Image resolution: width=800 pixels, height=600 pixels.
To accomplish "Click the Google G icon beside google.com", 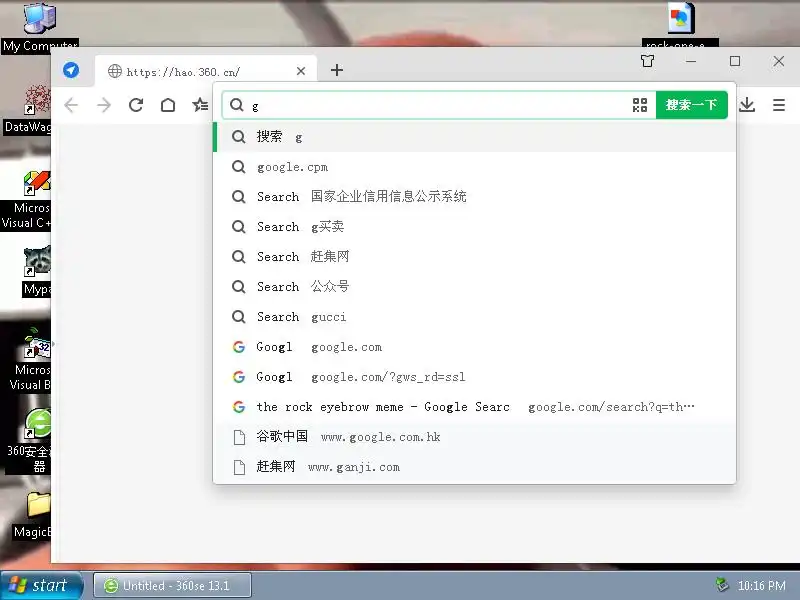I will pyautogui.click(x=238, y=347).
